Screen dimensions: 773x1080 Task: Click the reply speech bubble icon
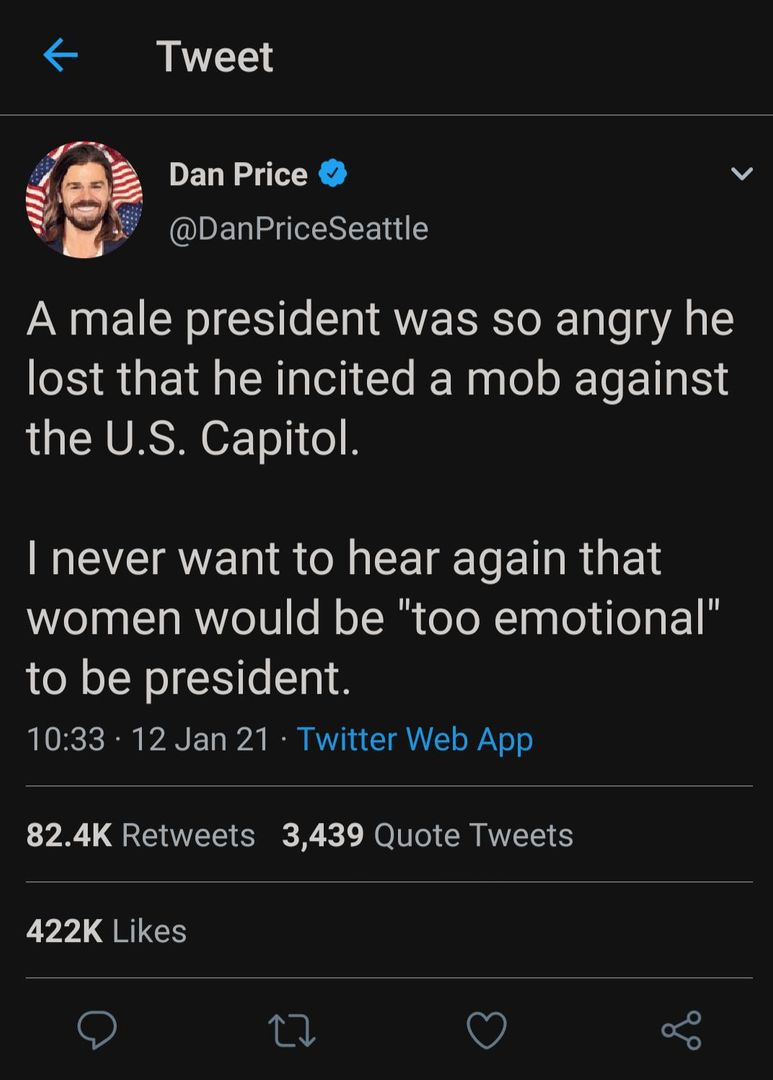point(97,1029)
